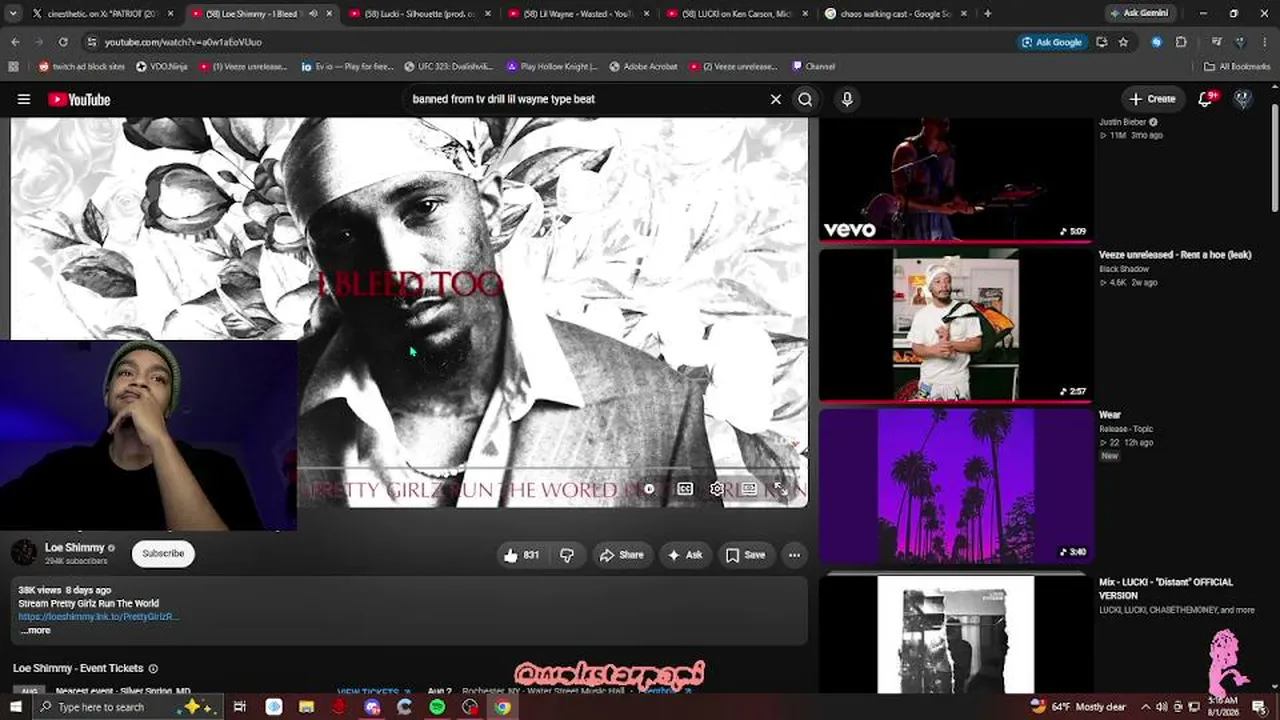Open the YouTube guide hamburger menu

coord(24,99)
